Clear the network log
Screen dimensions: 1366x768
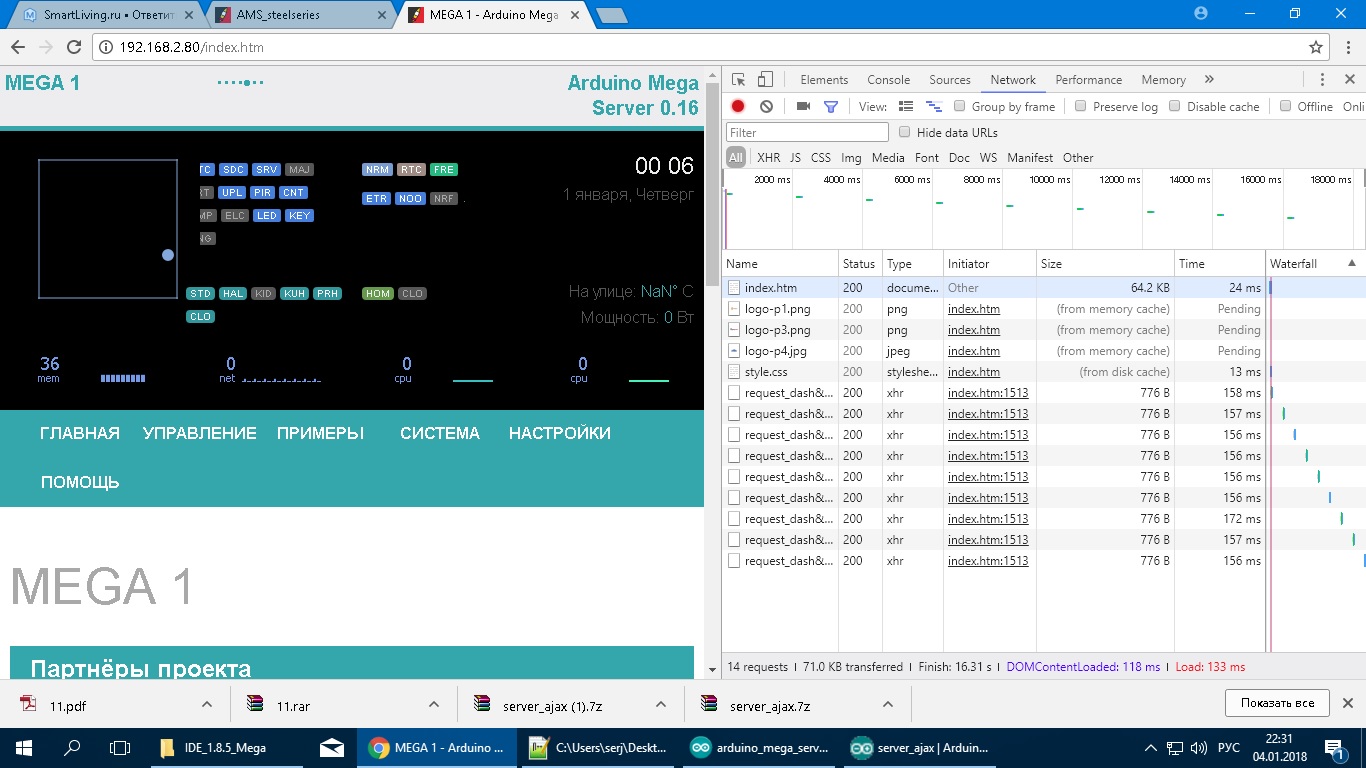[766, 106]
